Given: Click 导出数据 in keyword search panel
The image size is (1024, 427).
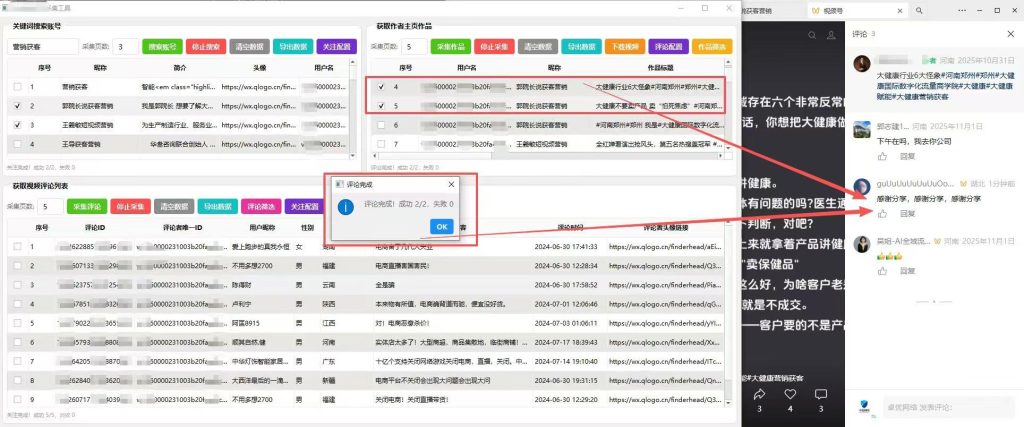Looking at the screenshot, I should (x=293, y=46).
